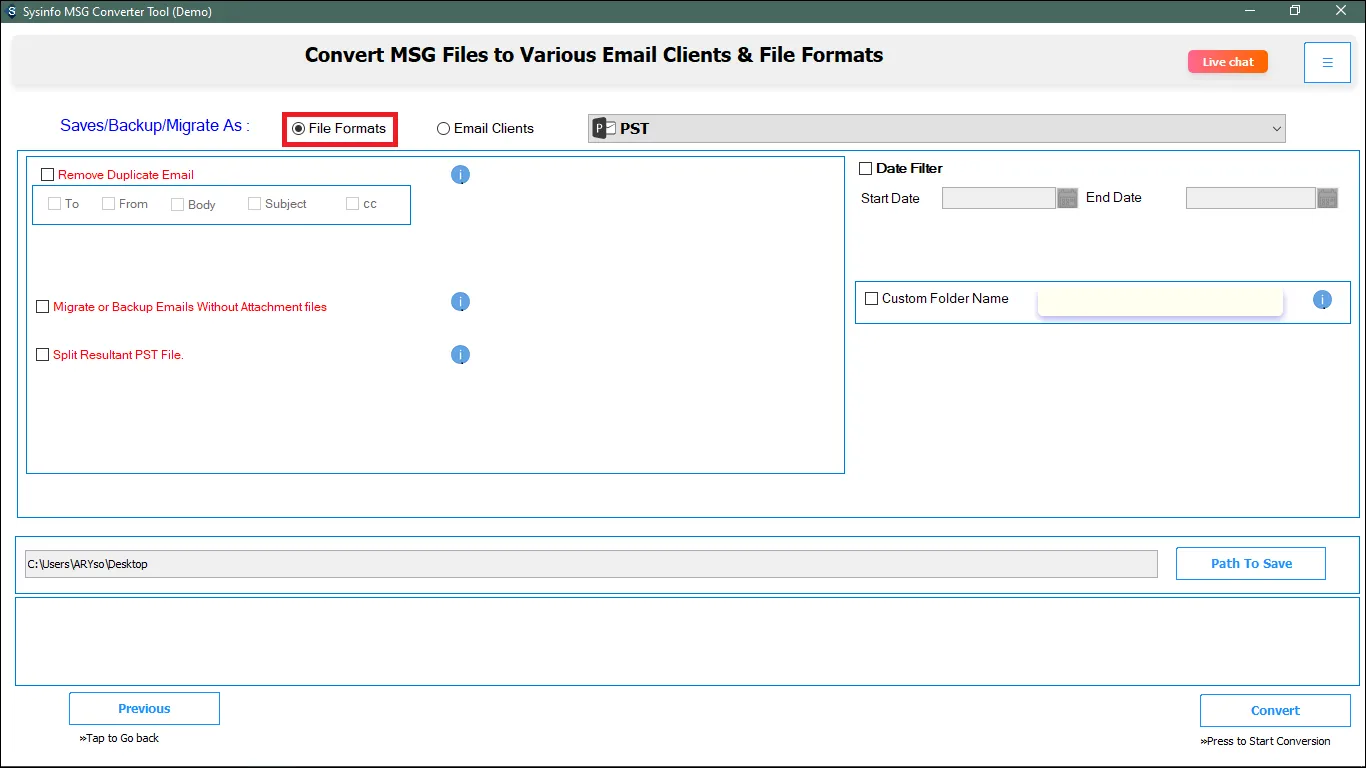Show info for Migrate Without Attachment files
Screen dimensions: 1366x768
[460, 302]
